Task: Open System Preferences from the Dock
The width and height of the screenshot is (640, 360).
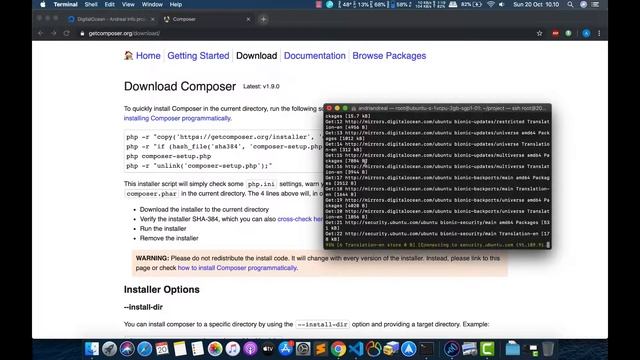Action: pos(303,349)
